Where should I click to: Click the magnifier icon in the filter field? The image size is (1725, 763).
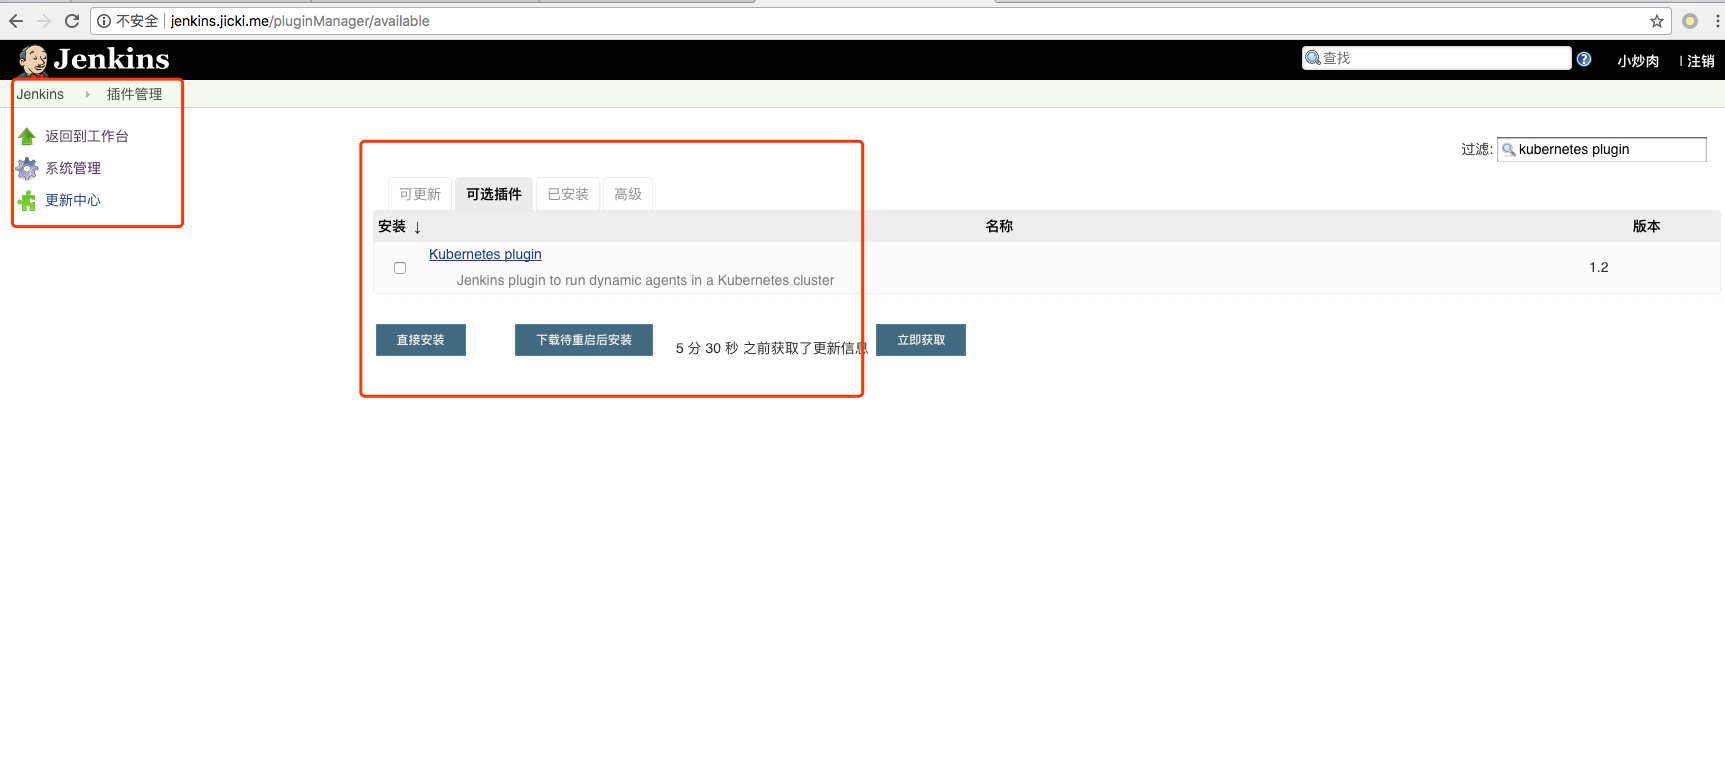1509,150
